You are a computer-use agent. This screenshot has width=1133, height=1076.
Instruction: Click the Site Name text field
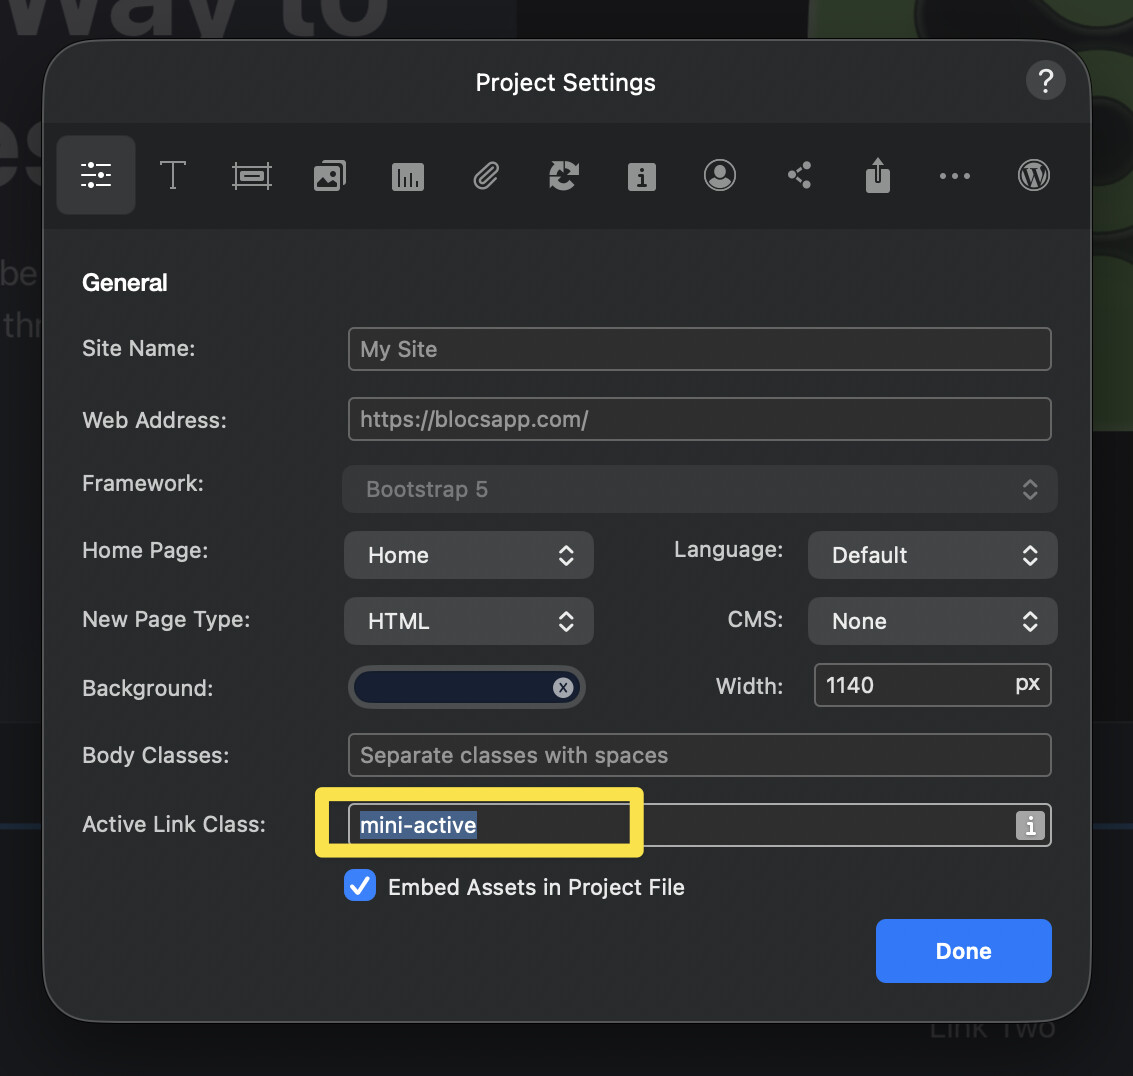699,349
